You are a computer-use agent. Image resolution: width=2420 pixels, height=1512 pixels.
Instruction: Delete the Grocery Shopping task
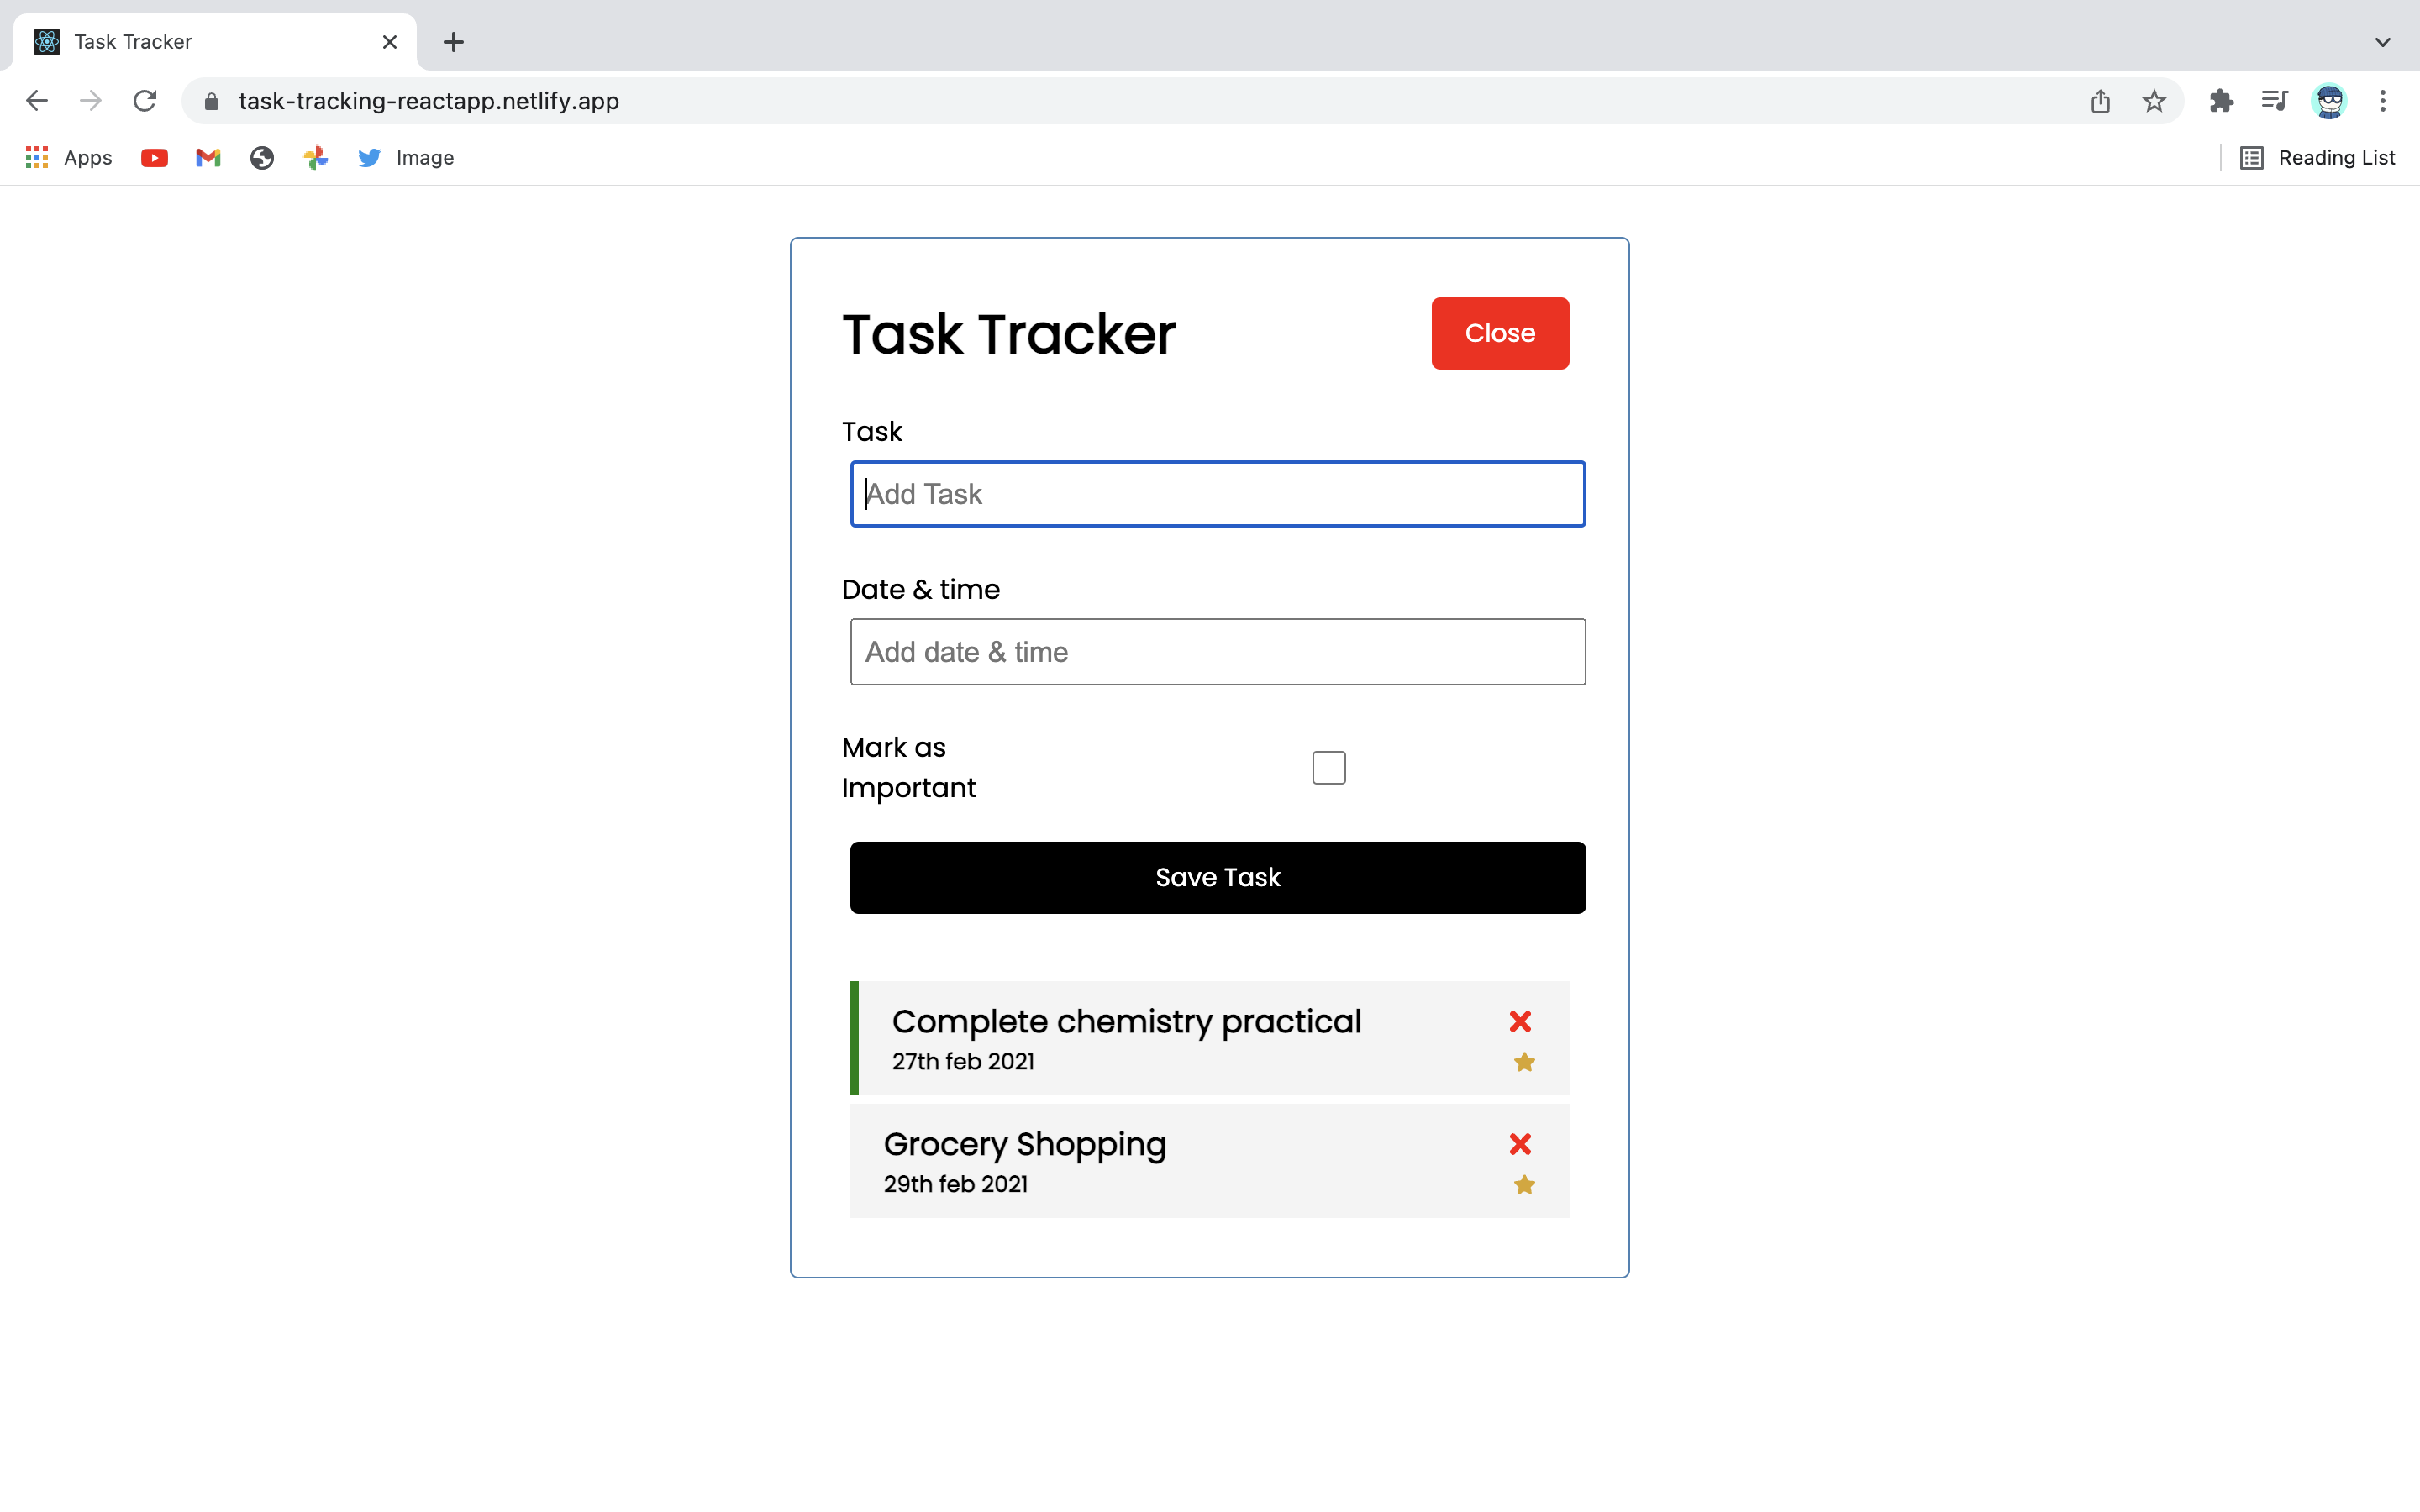[x=1520, y=1144]
